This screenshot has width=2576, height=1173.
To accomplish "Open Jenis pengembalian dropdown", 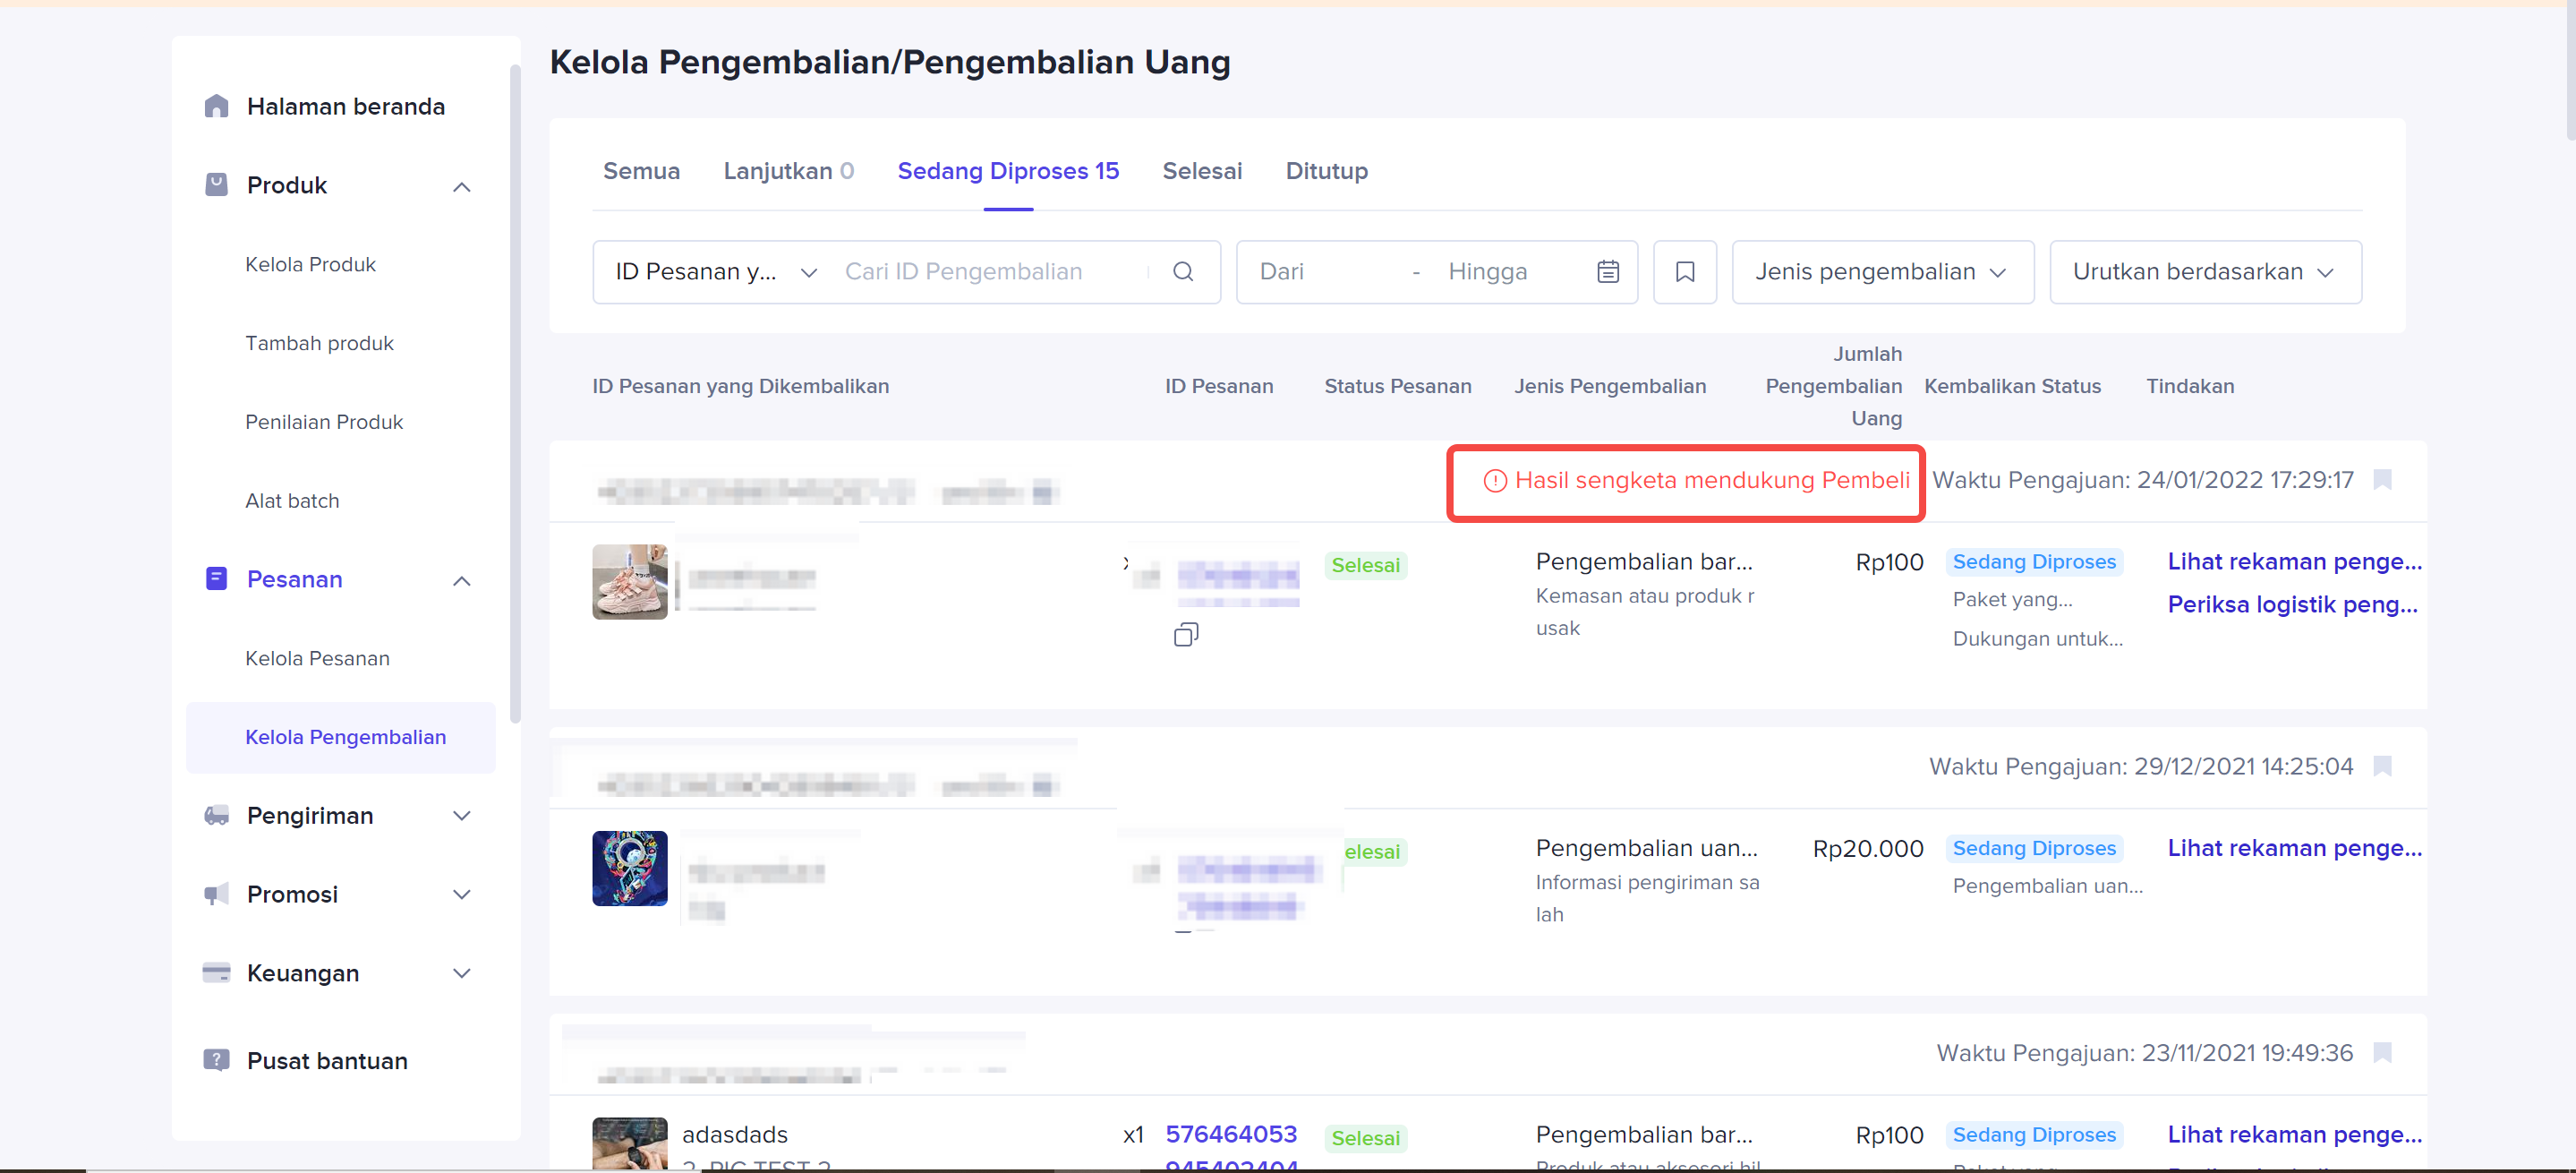I will click(1881, 272).
